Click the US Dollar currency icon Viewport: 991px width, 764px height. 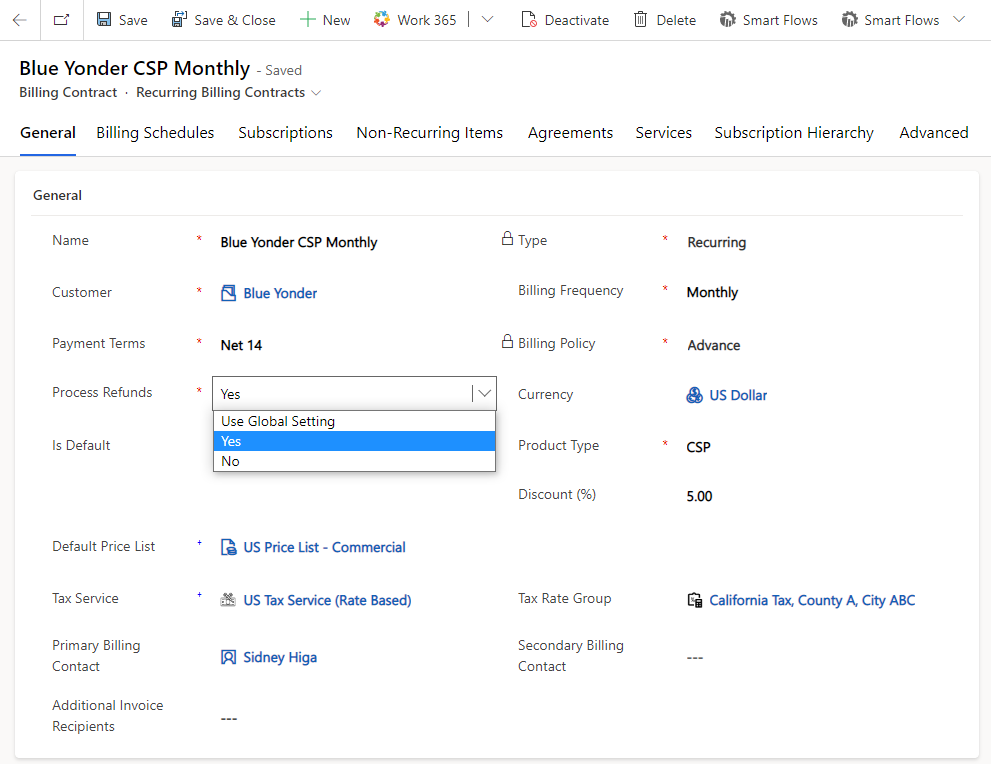[x=695, y=396]
